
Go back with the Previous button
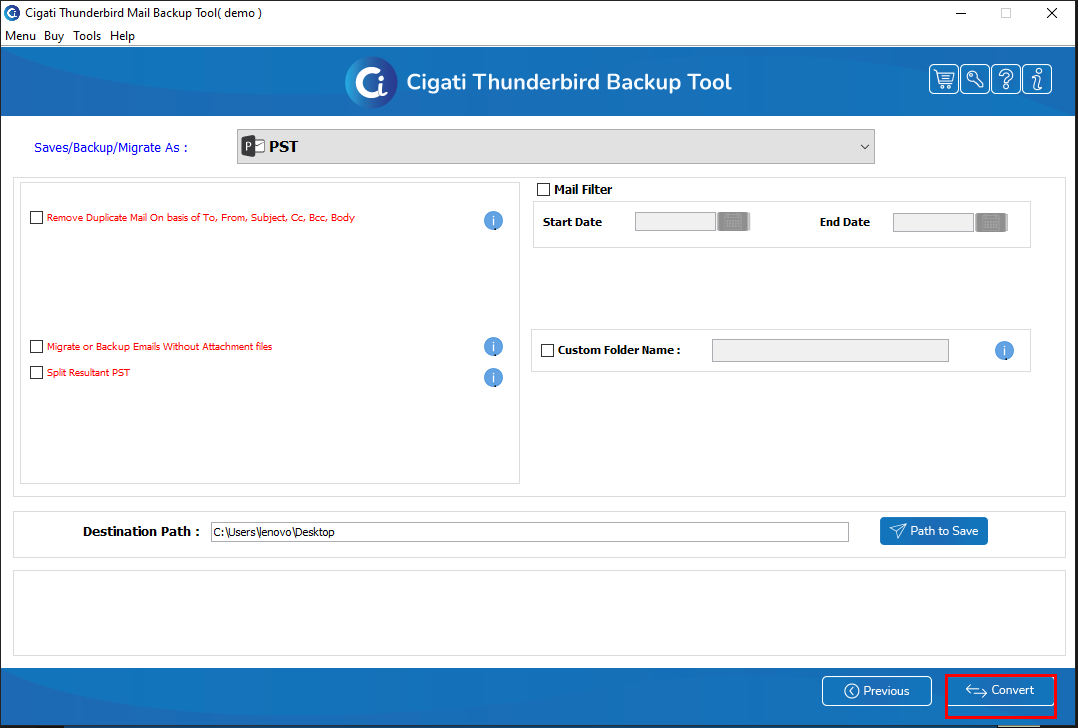(877, 691)
